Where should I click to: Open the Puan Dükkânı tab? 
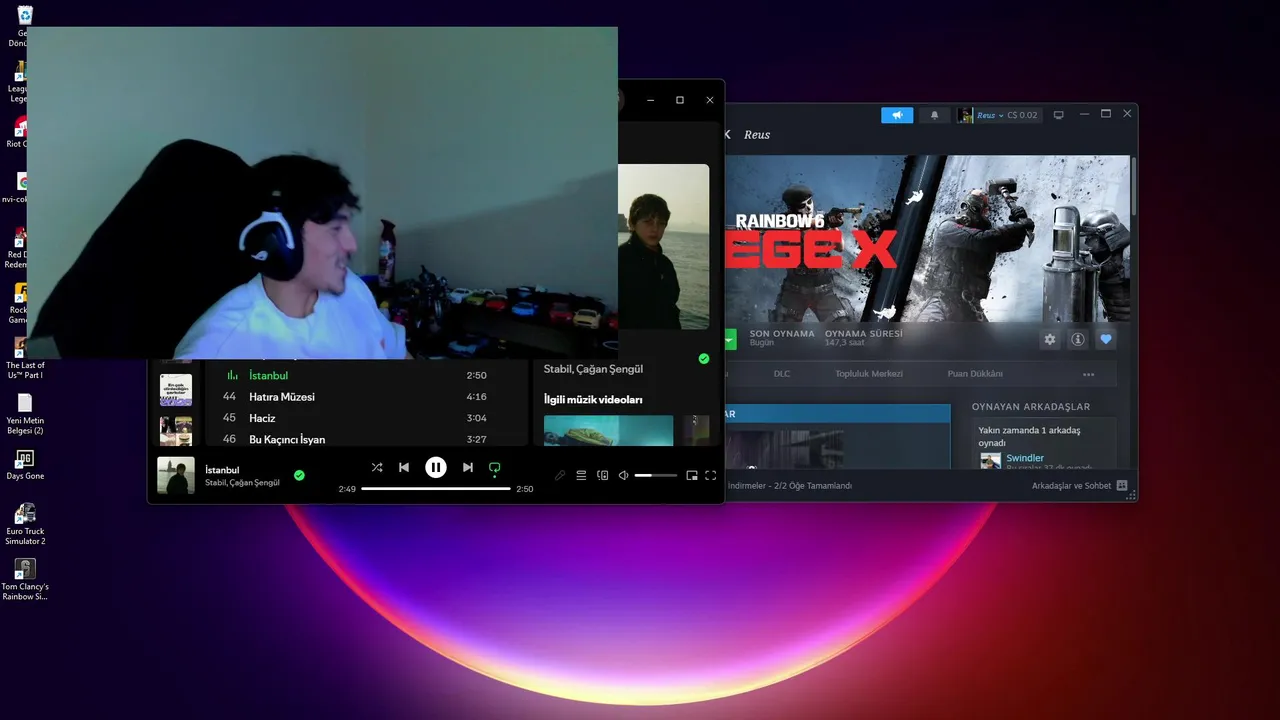975,374
